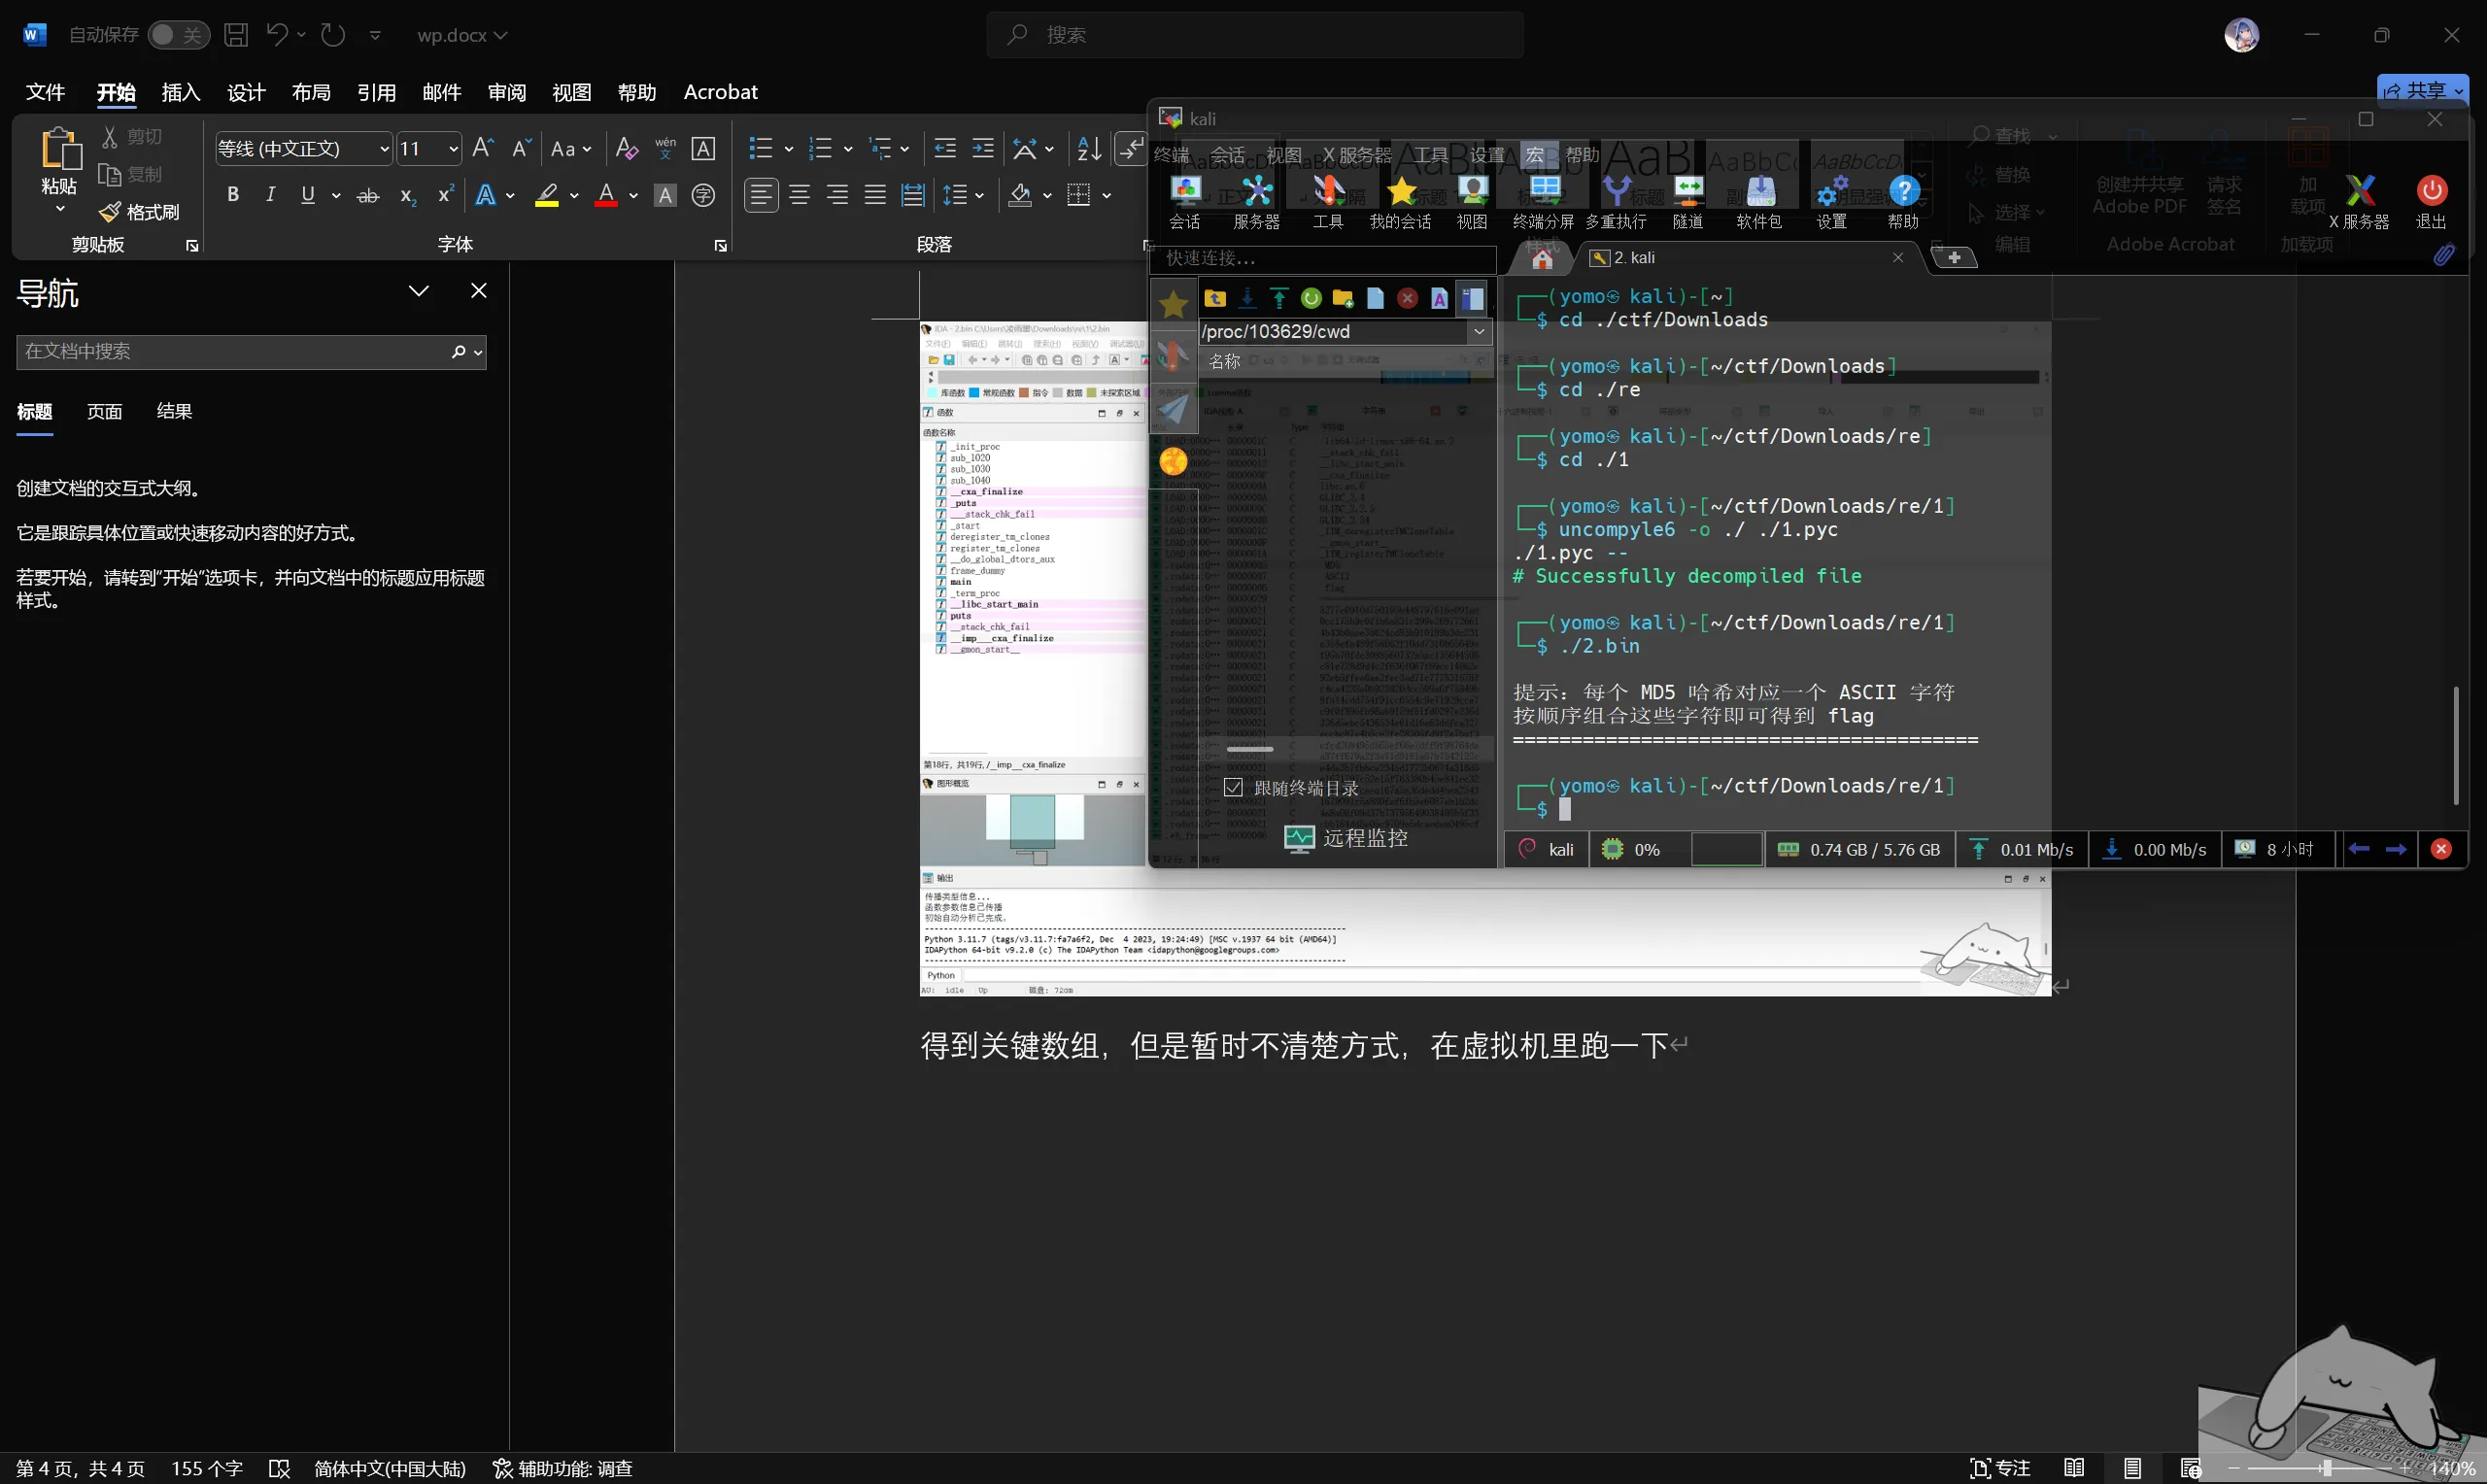Open the font name 等线 dropdown

[x=384, y=149]
